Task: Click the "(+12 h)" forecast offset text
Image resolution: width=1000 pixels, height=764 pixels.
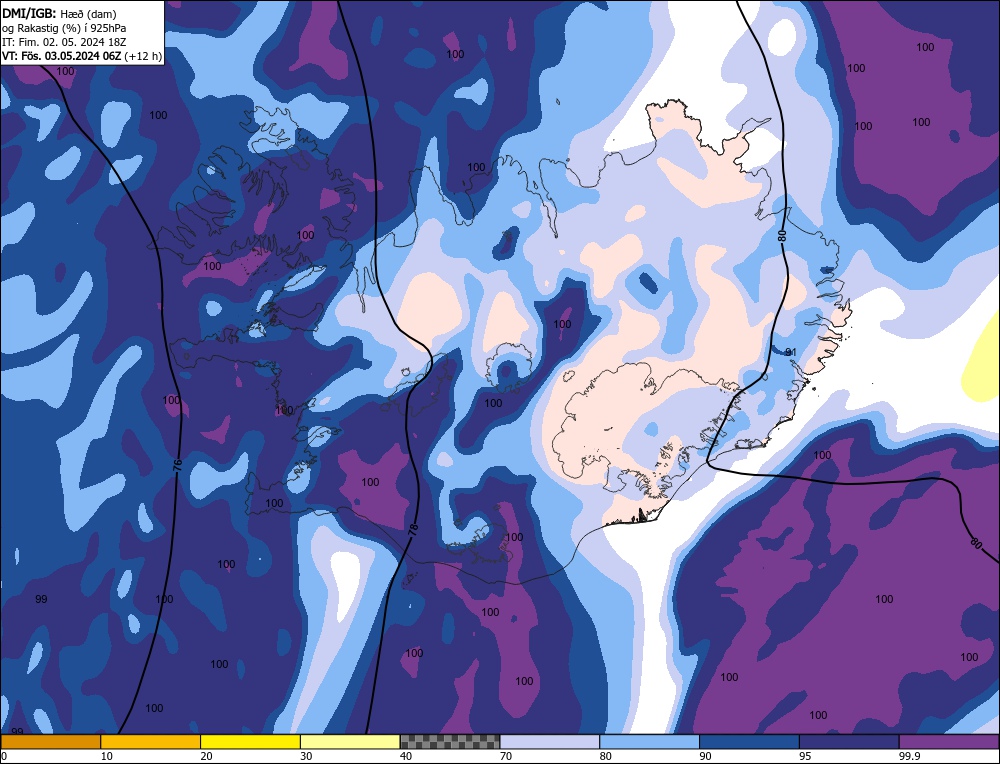Action: [x=143, y=56]
